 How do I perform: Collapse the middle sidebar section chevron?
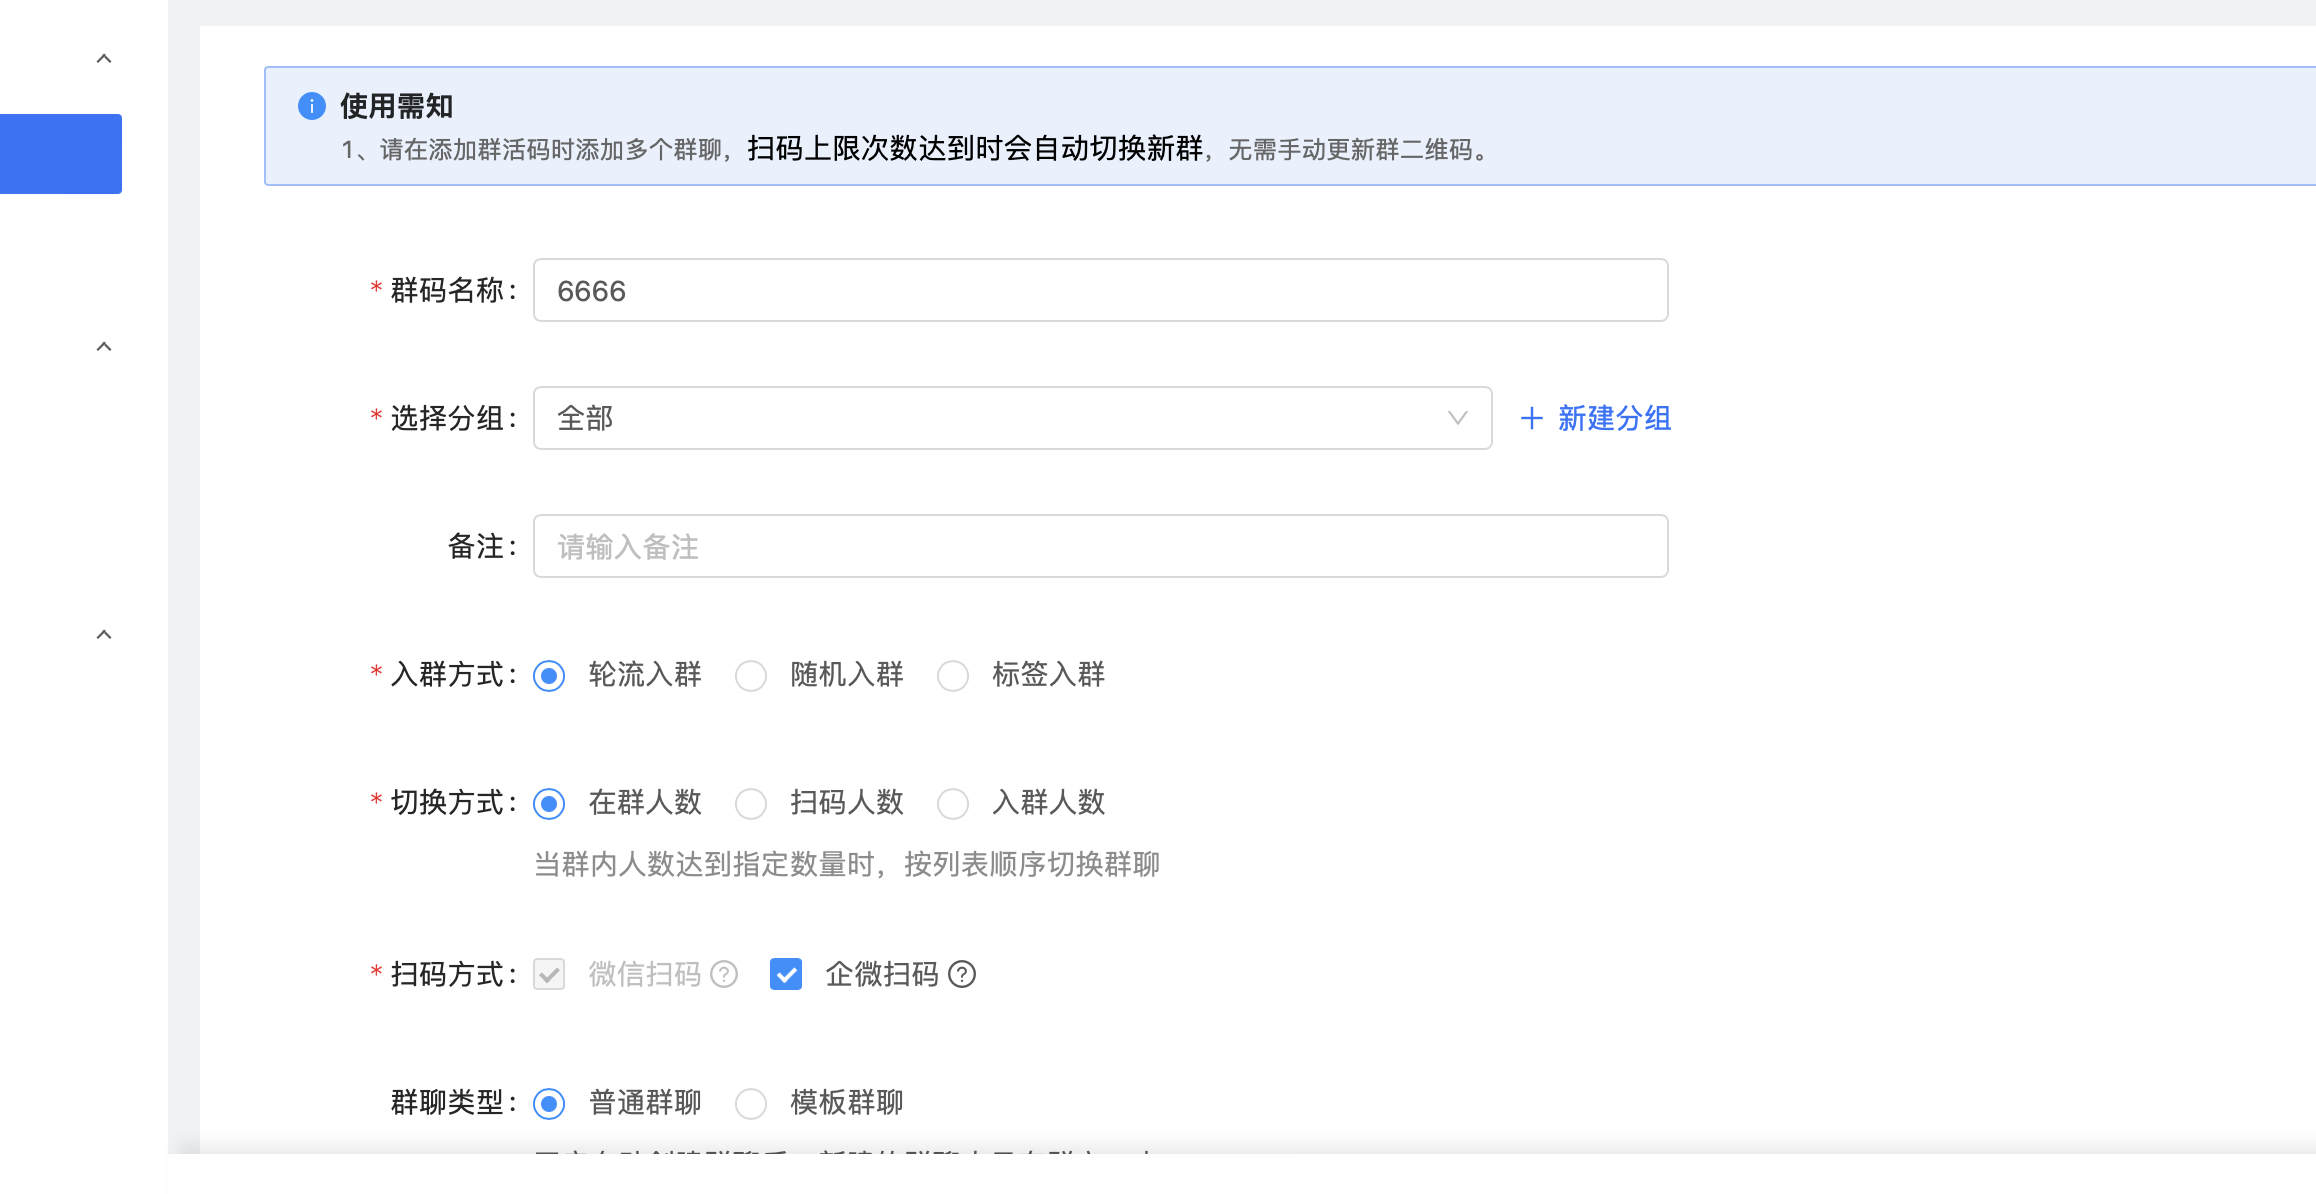[104, 347]
